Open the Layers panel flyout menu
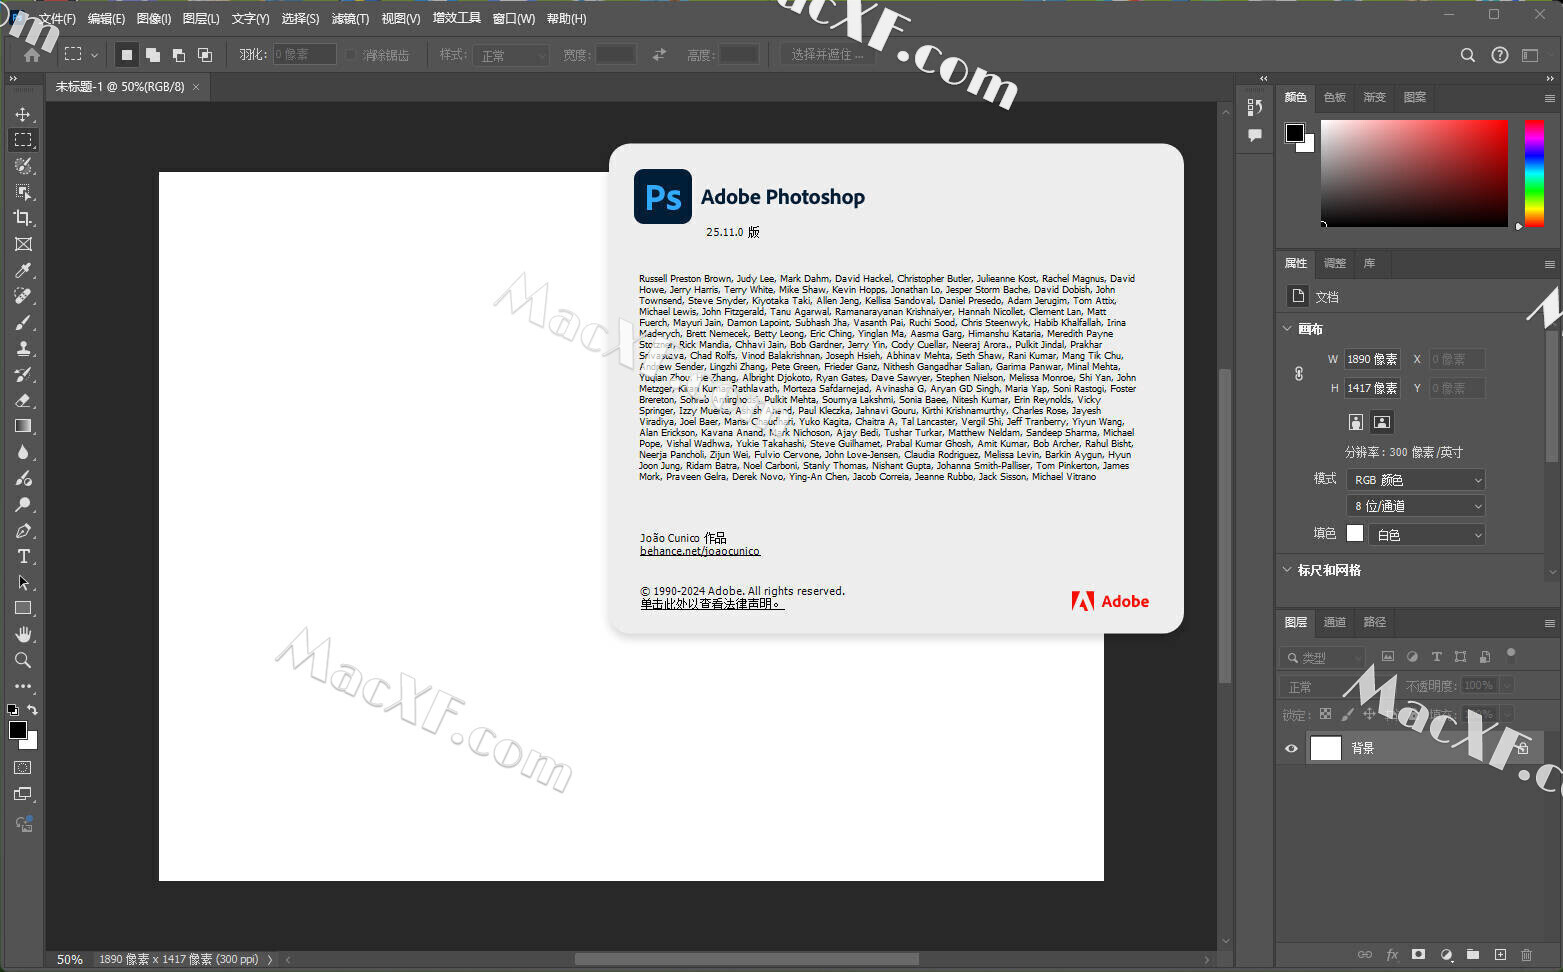Viewport: 1563px width, 972px height. coord(1549,623)
